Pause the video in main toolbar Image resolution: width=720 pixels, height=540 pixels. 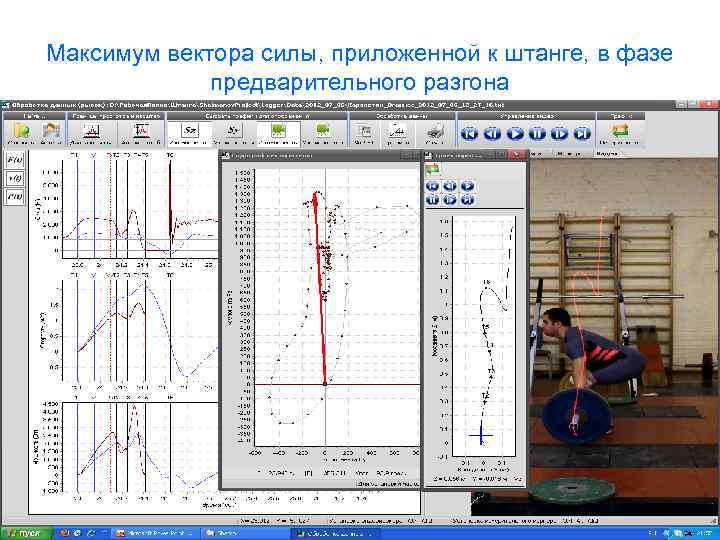click(537, 134)
